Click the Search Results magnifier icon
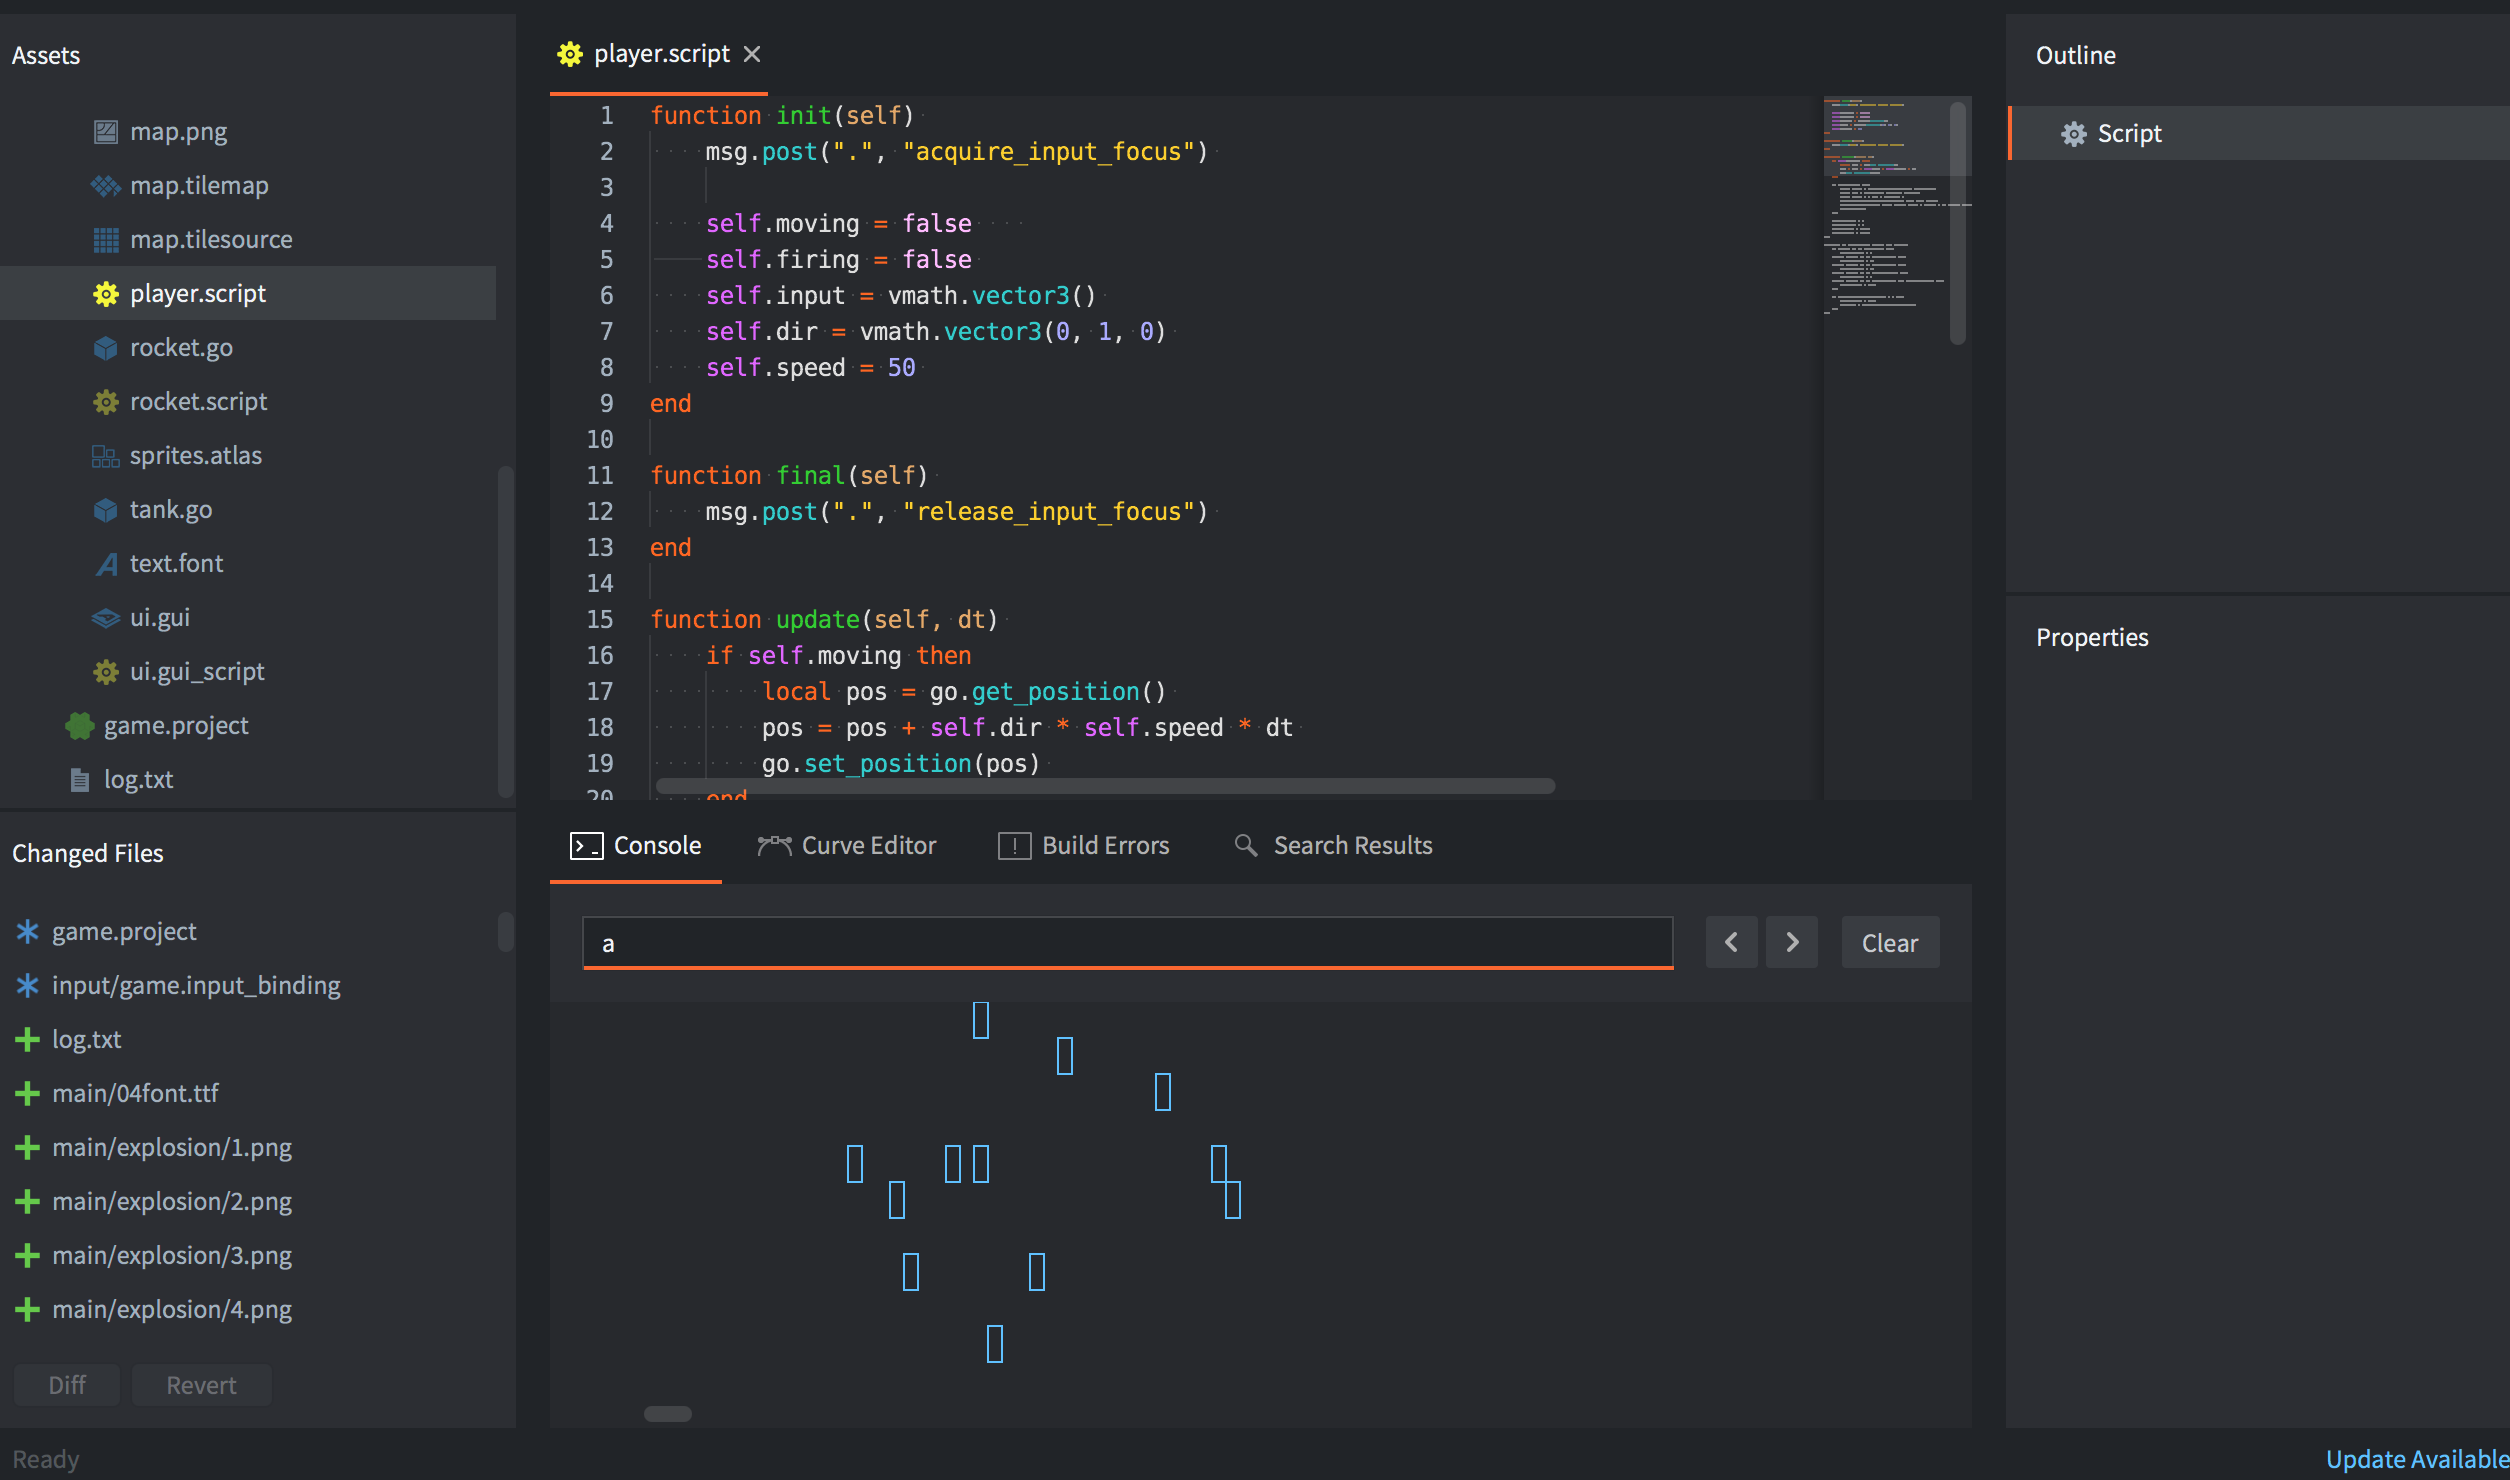The image size is (2510, 1480). pos(1246,846)
